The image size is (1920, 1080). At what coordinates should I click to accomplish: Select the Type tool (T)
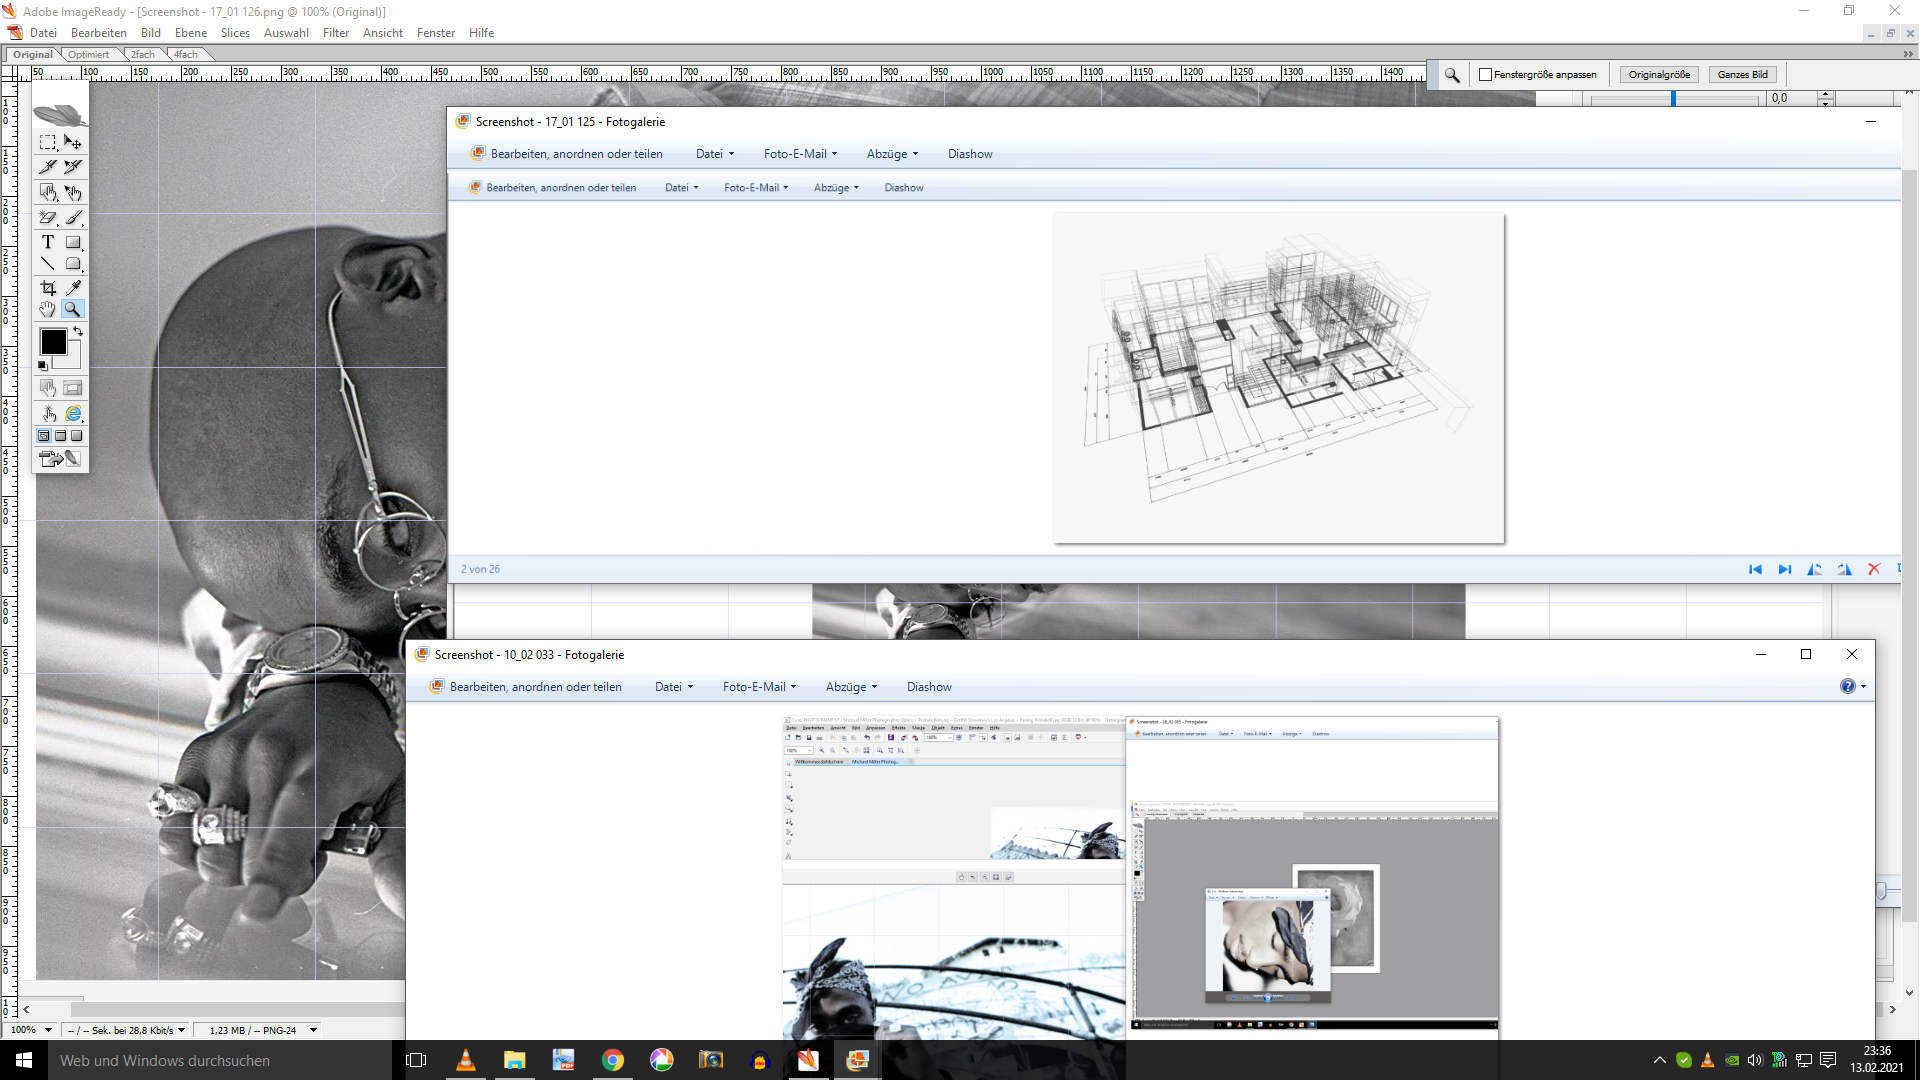point(48,242)
